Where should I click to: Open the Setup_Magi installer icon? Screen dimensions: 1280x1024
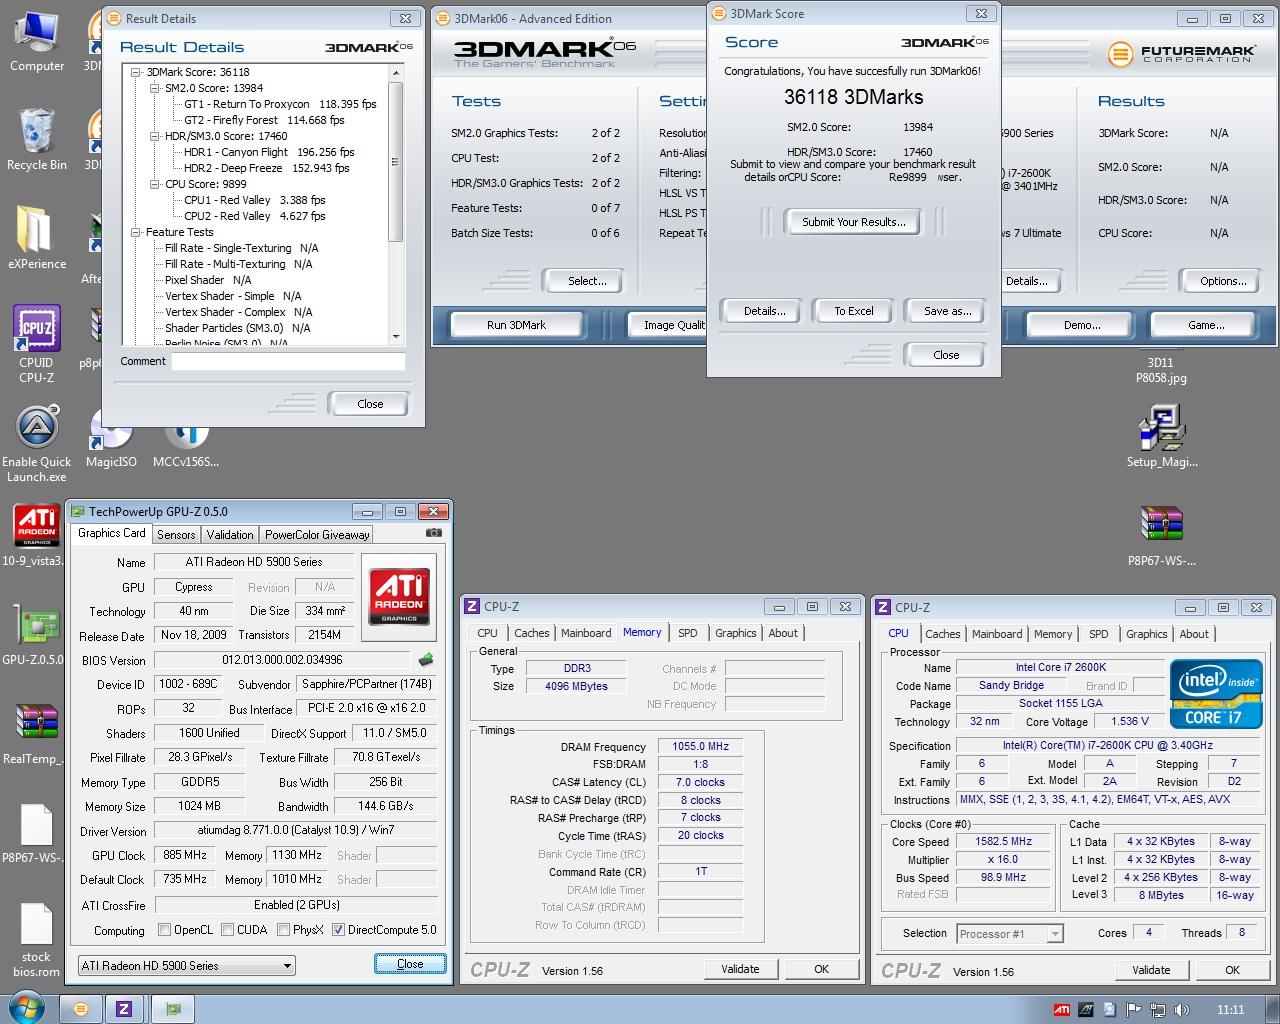(x=1162, y=436)
